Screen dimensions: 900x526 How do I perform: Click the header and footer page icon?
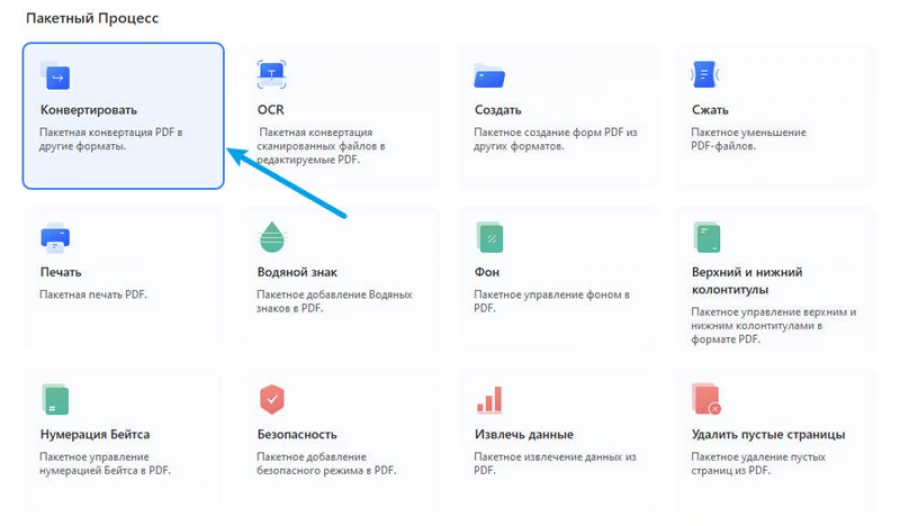tap(706, 238)
